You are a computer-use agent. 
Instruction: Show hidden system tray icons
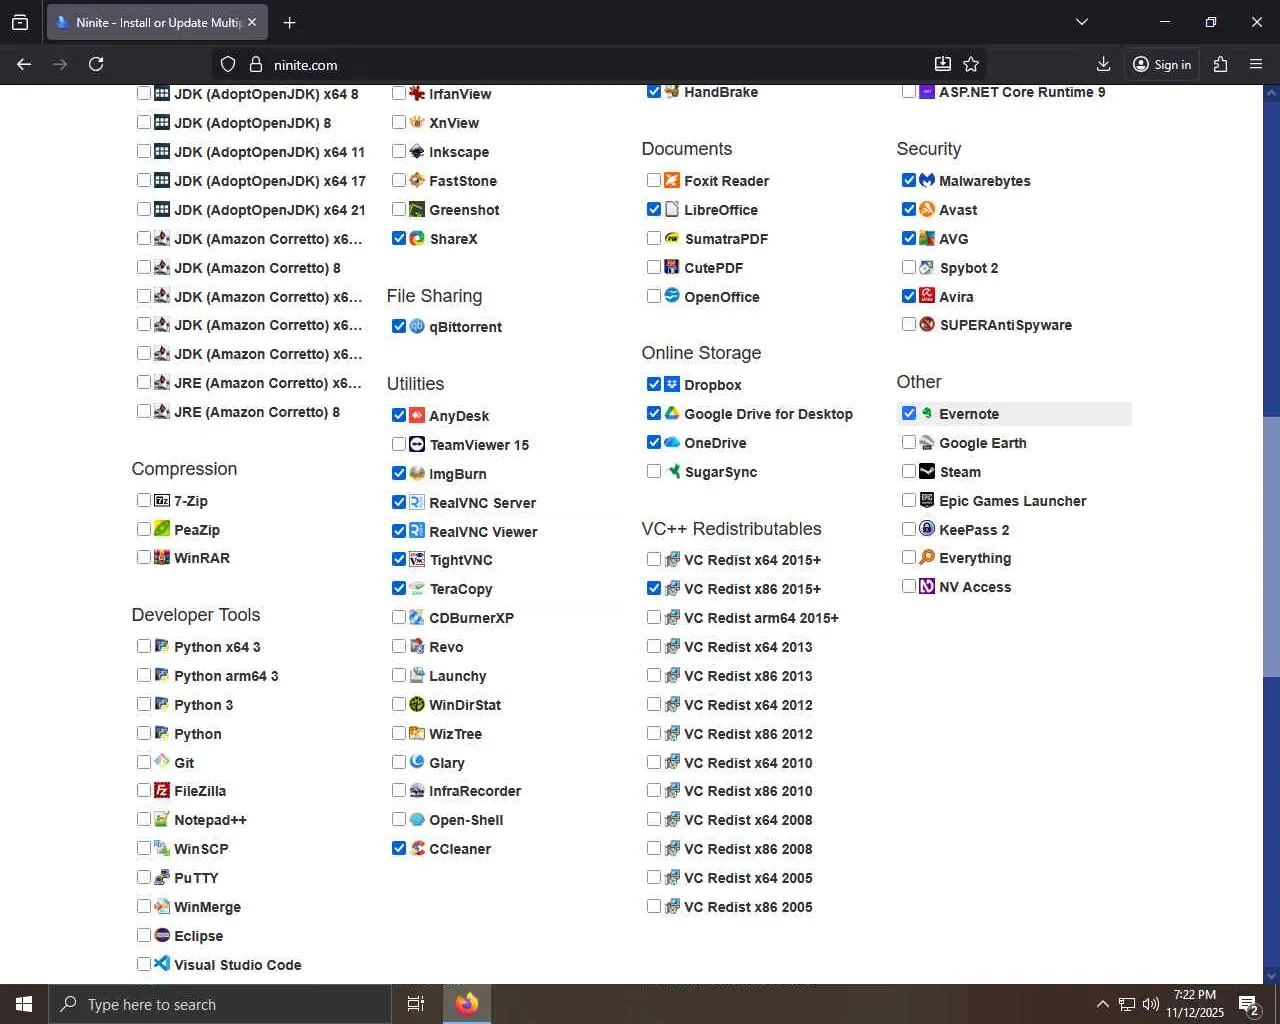tap(1102, 1004)
